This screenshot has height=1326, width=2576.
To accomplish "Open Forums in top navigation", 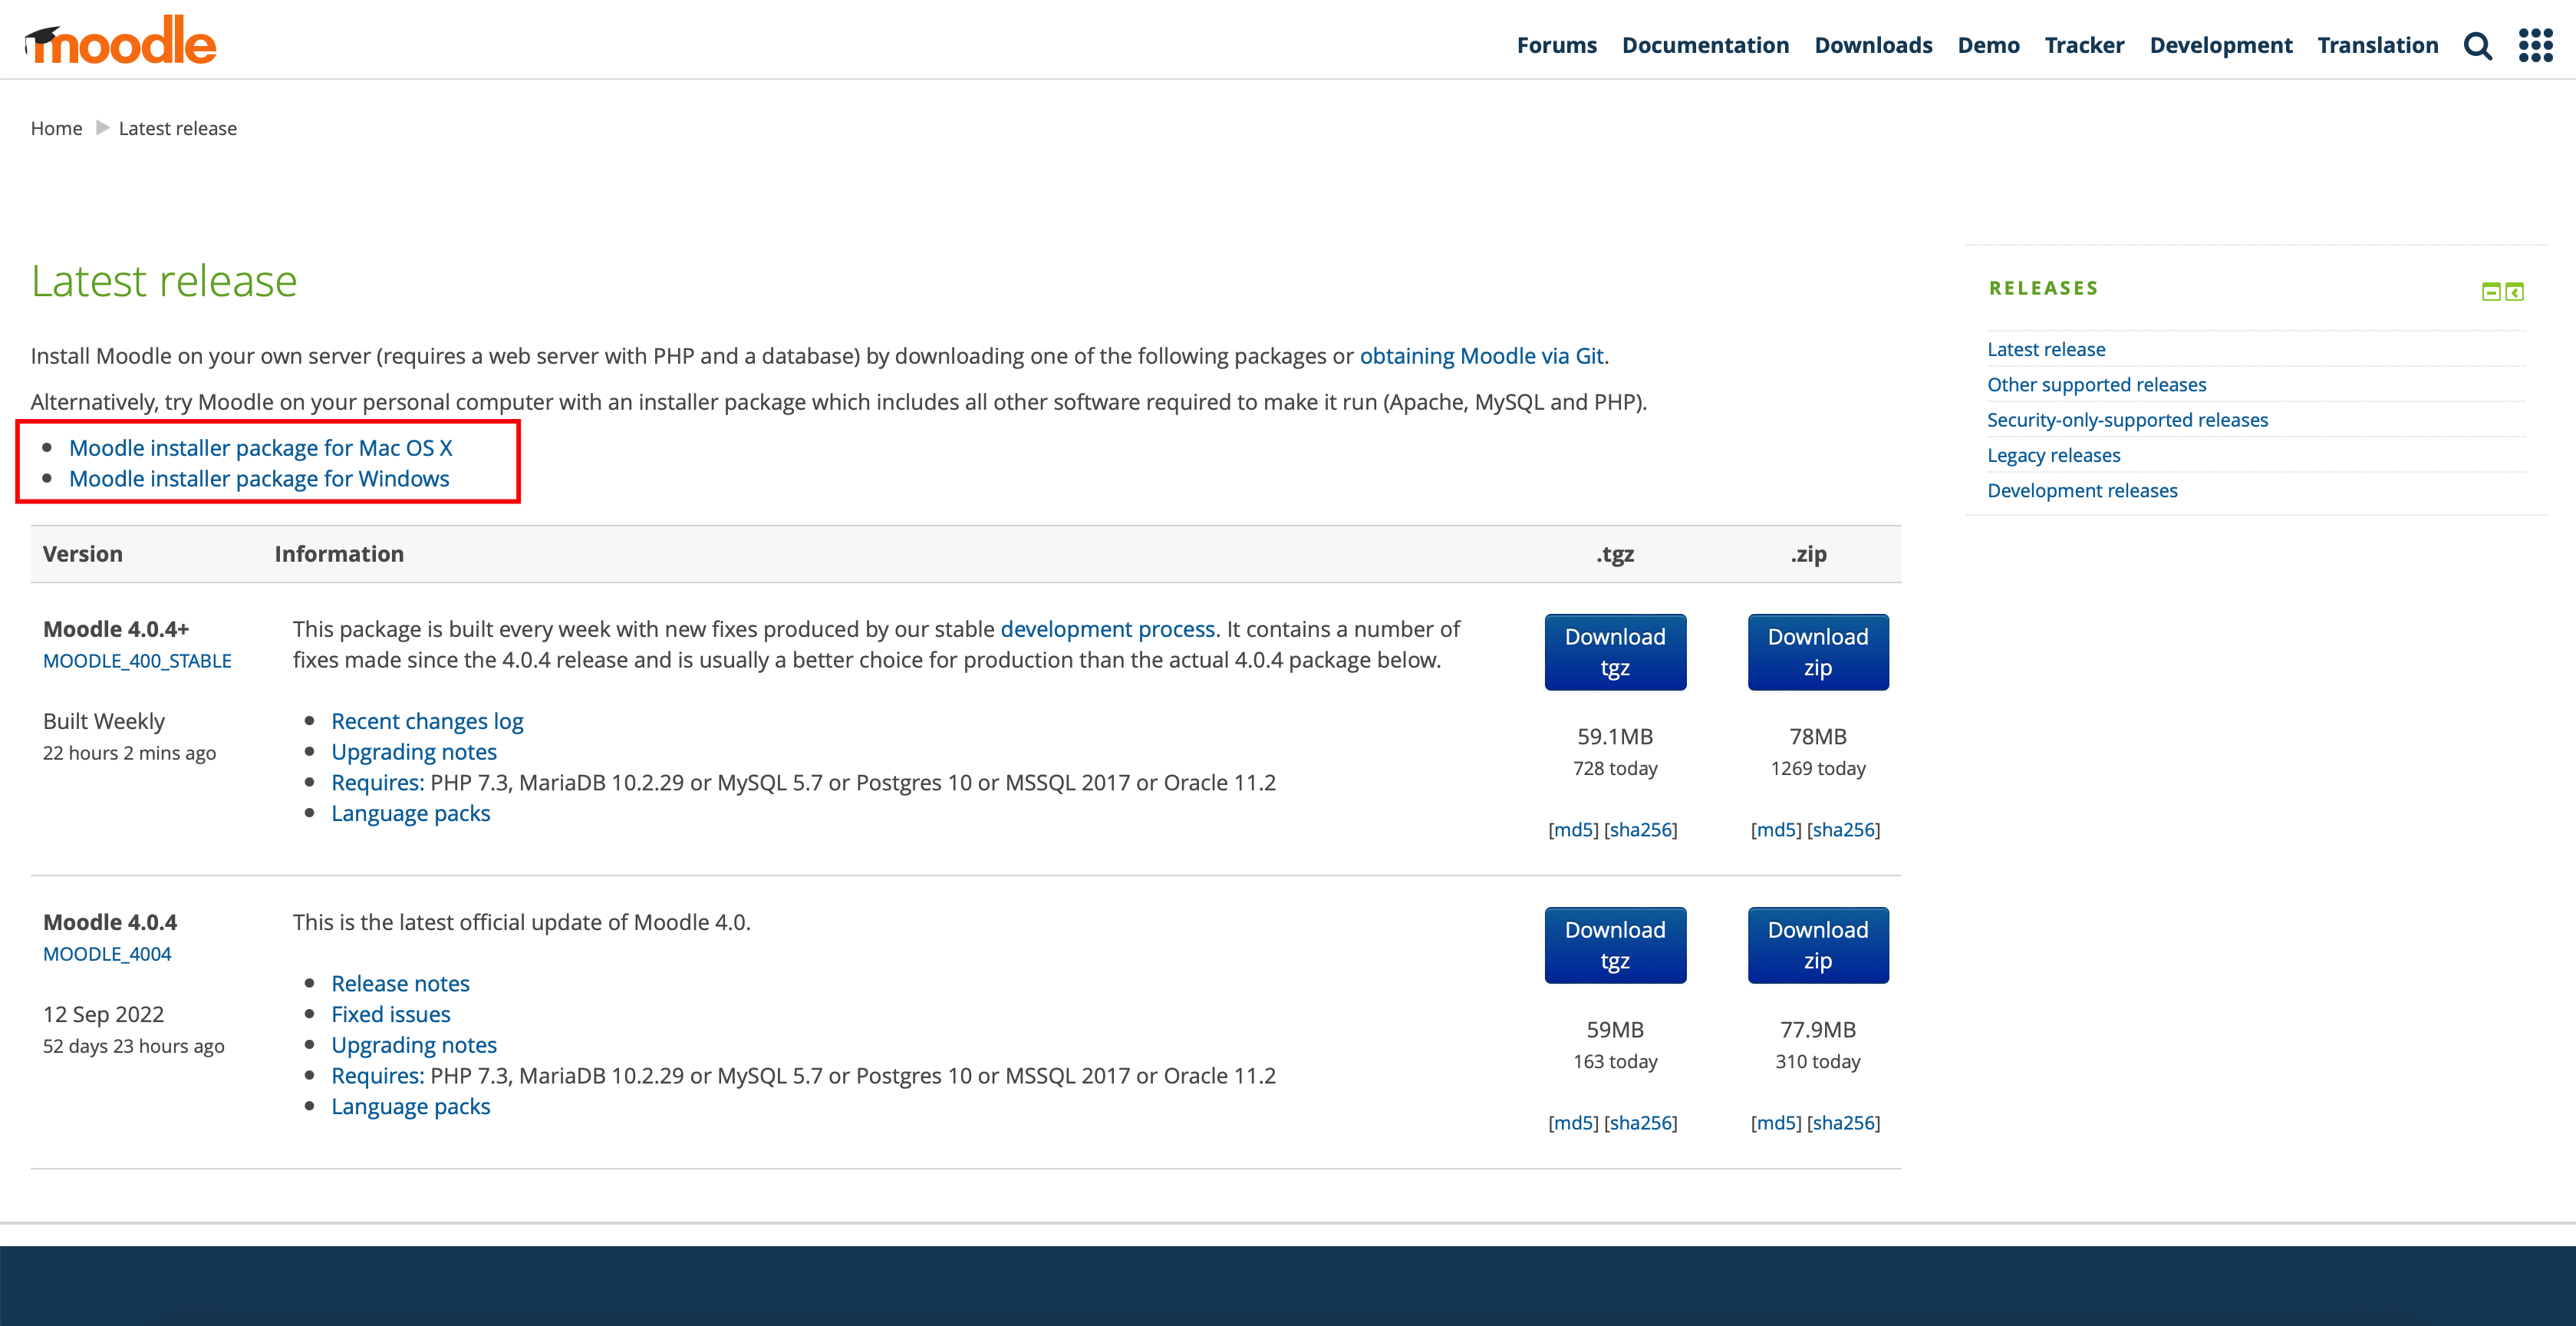I will (x=1556, y=45).
